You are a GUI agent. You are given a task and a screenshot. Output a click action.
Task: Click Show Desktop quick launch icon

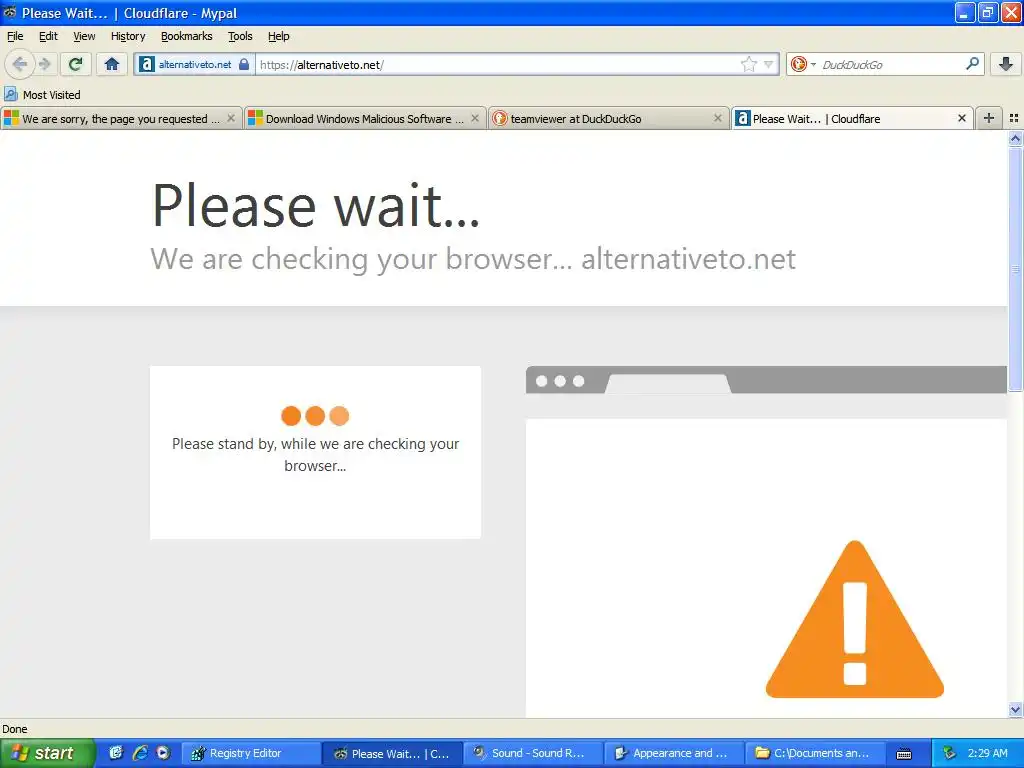pyautogui.click(x=116, y=753)
